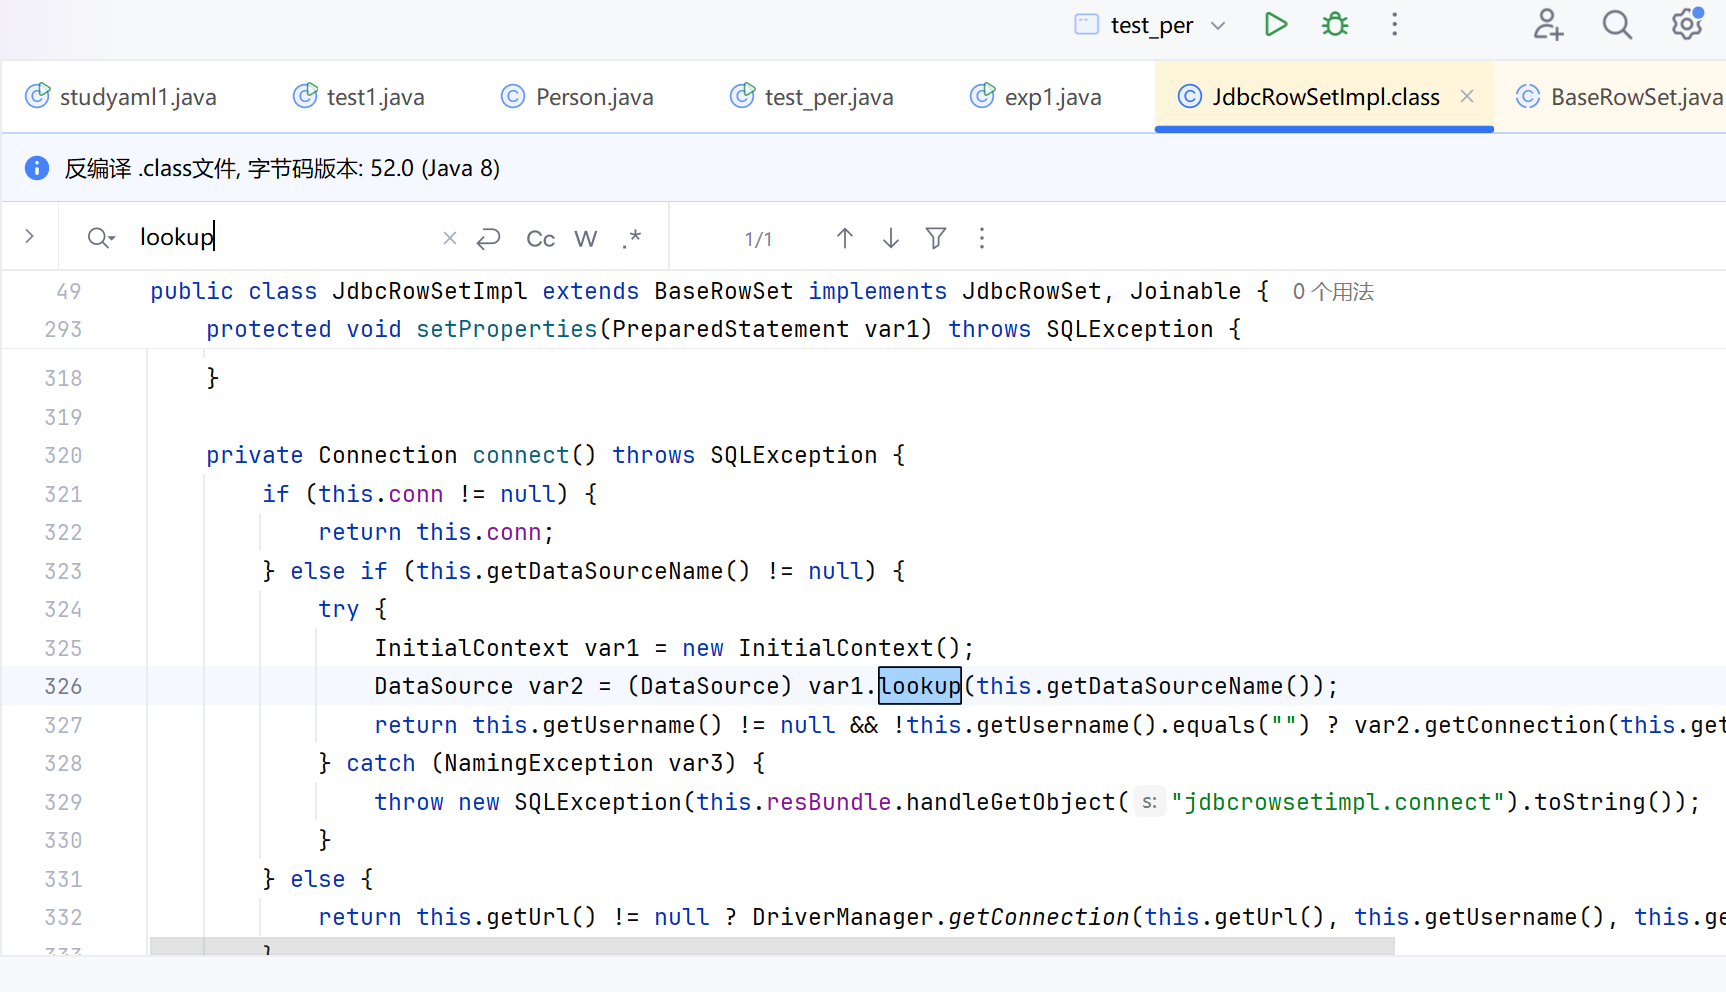Viewport: 1726px width, 992px height.
Task: Open the add collaborator icon
Action: point(1548,24)
